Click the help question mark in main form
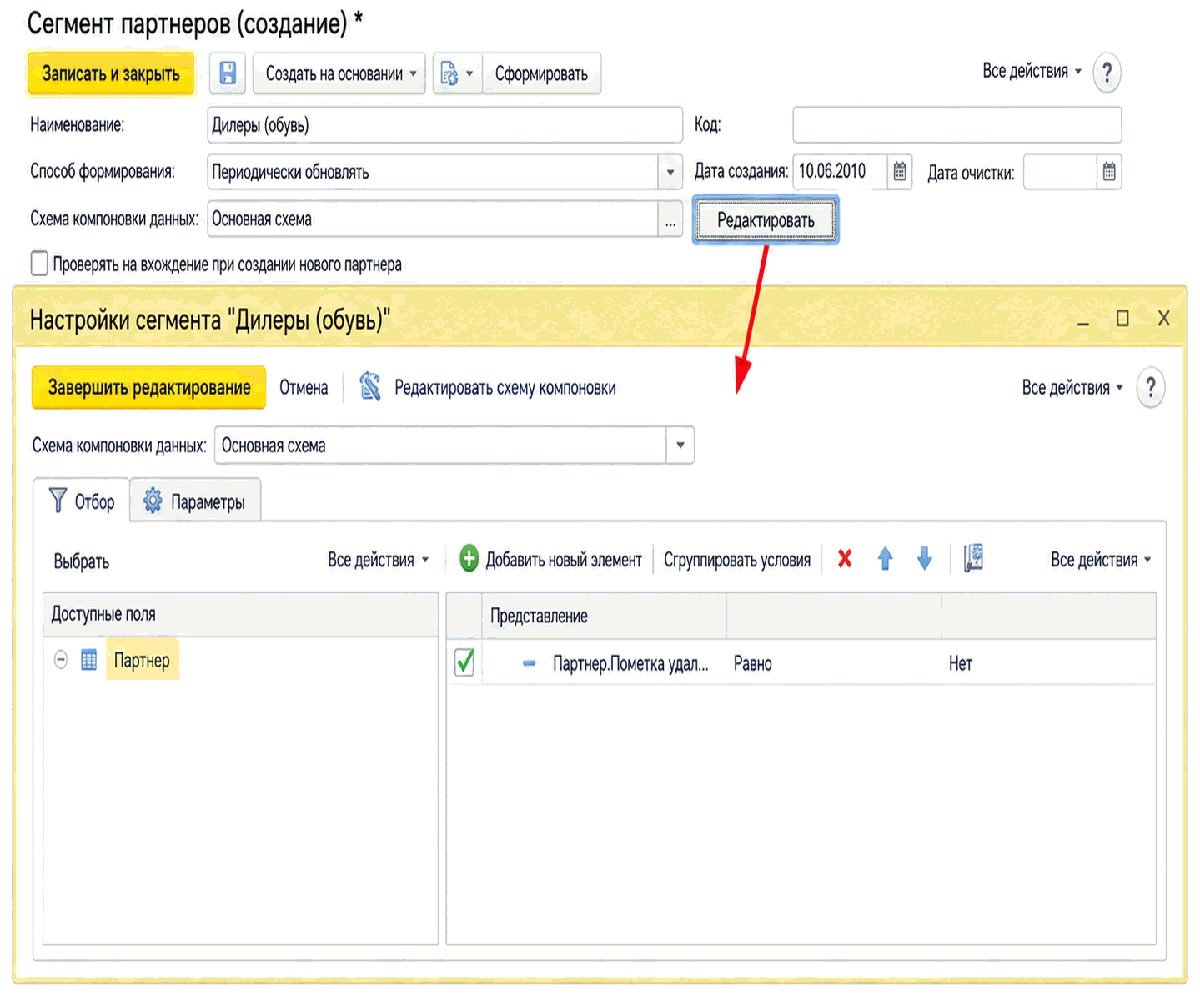This screenshot has height=997, width=1200. tap(1107, 73)
